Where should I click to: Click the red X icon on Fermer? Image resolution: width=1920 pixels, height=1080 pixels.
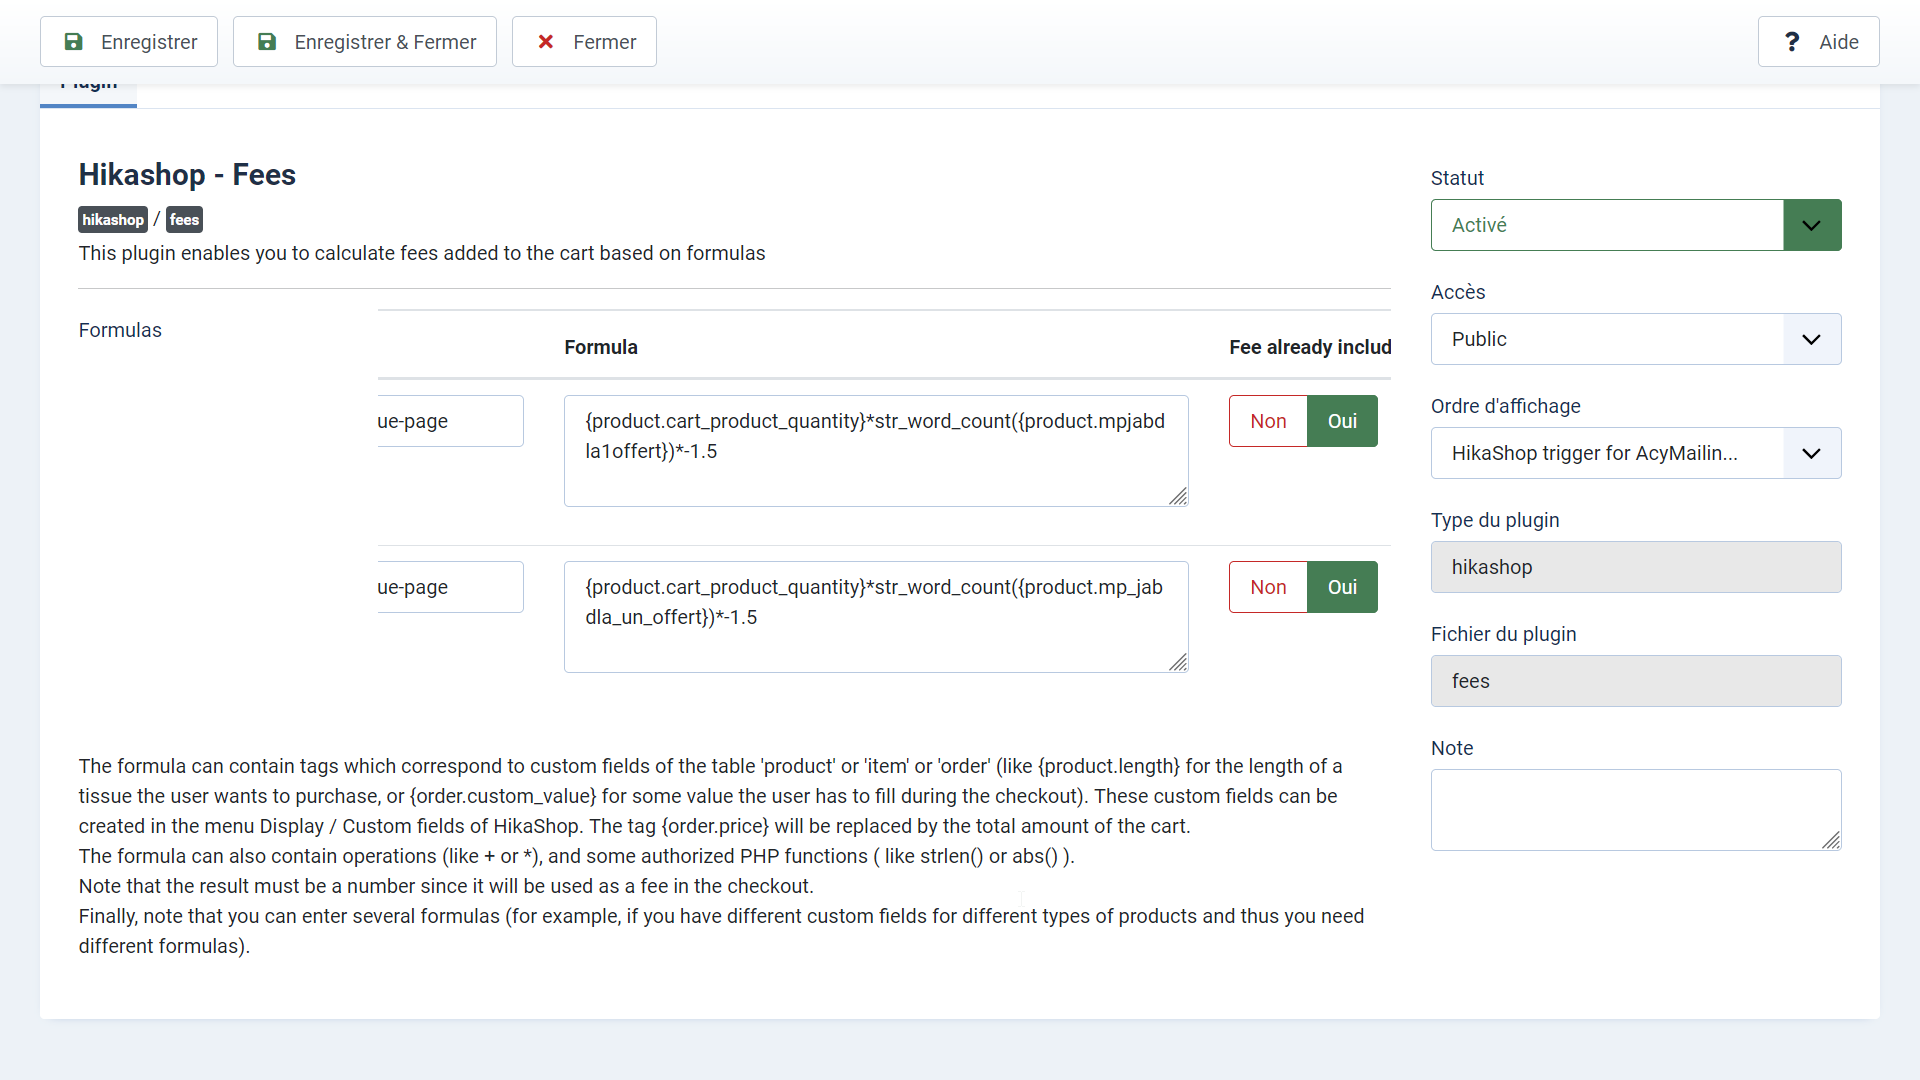coord(546,42)
